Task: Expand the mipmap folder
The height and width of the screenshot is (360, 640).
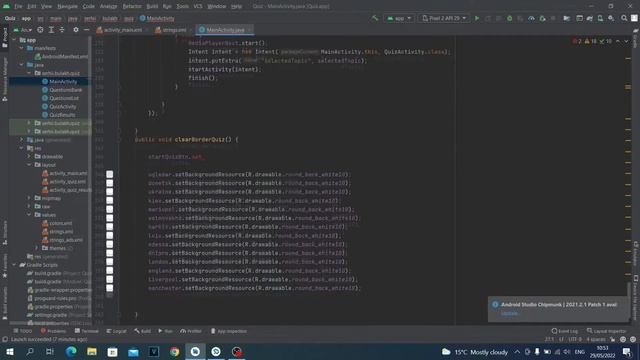Action: point(29,198)
